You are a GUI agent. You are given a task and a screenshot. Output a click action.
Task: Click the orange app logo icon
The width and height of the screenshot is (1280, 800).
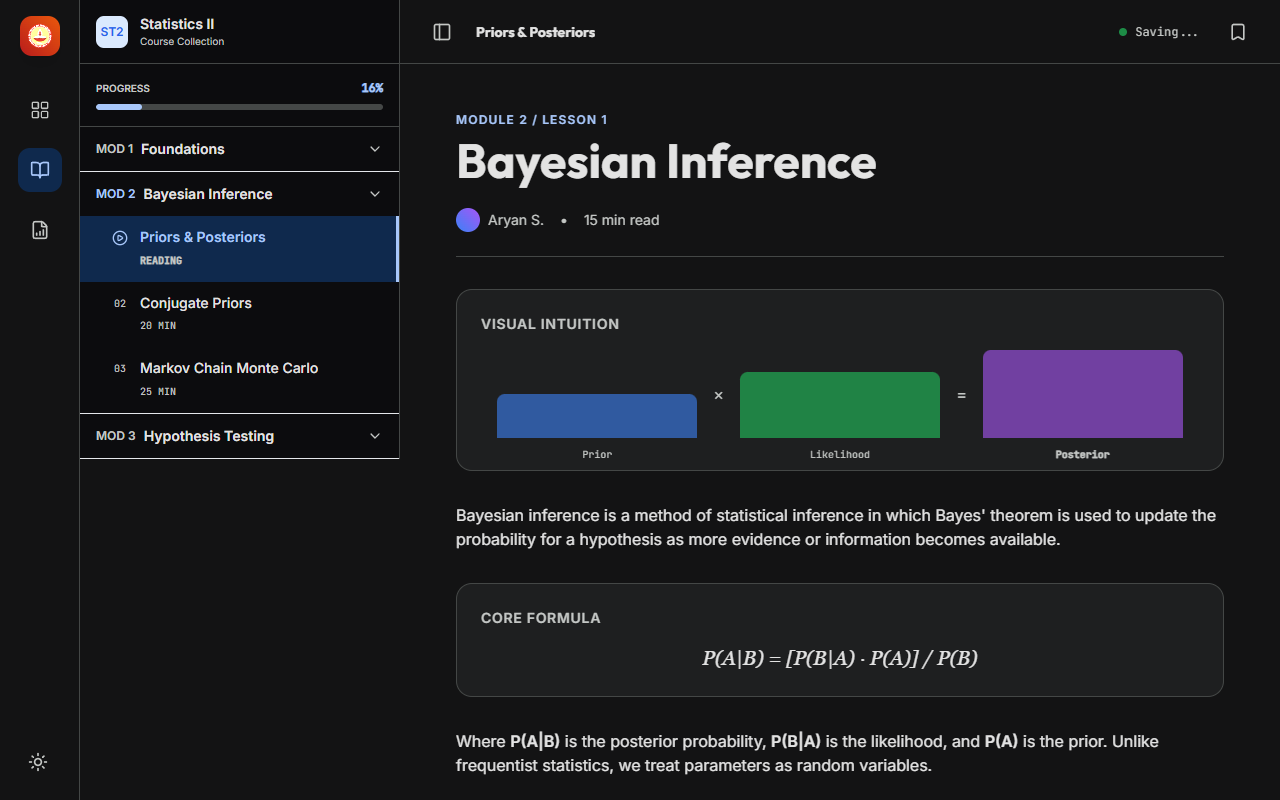tap(40, 36)
